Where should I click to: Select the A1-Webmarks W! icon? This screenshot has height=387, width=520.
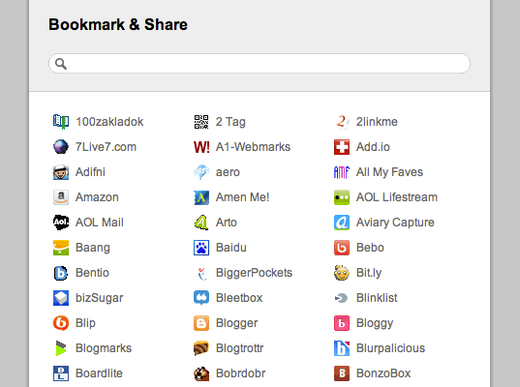point(201,147)
